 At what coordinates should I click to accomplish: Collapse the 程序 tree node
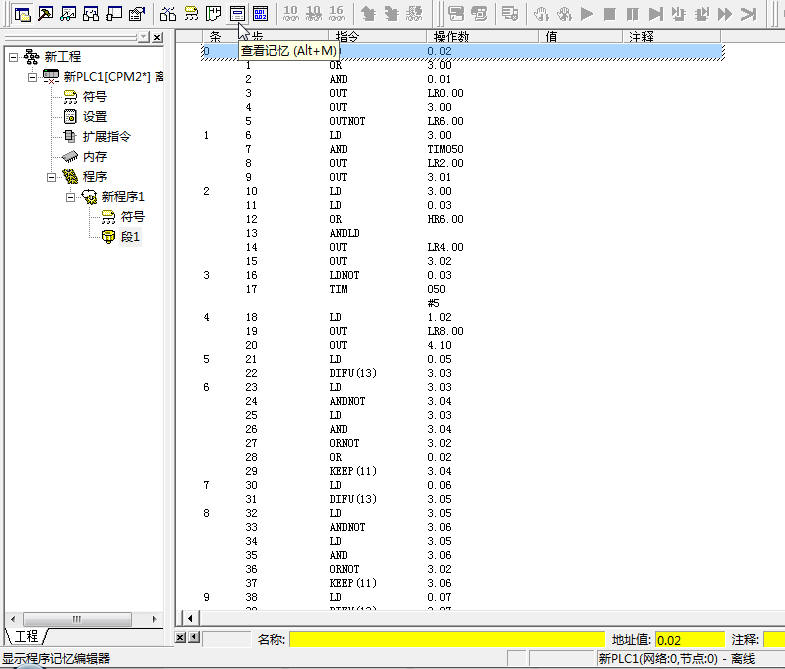click(52, 177)
